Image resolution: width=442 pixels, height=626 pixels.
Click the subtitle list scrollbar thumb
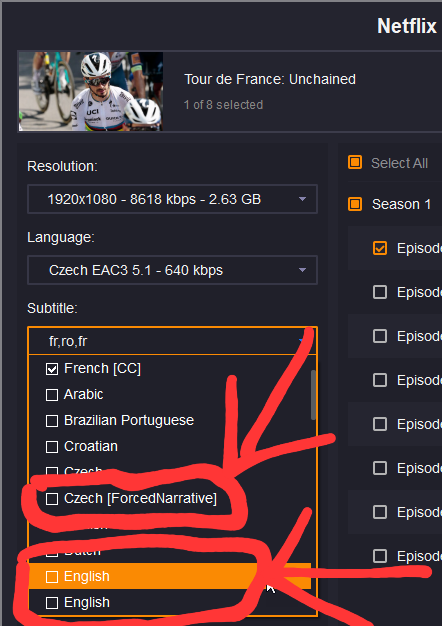click(313, 395)
